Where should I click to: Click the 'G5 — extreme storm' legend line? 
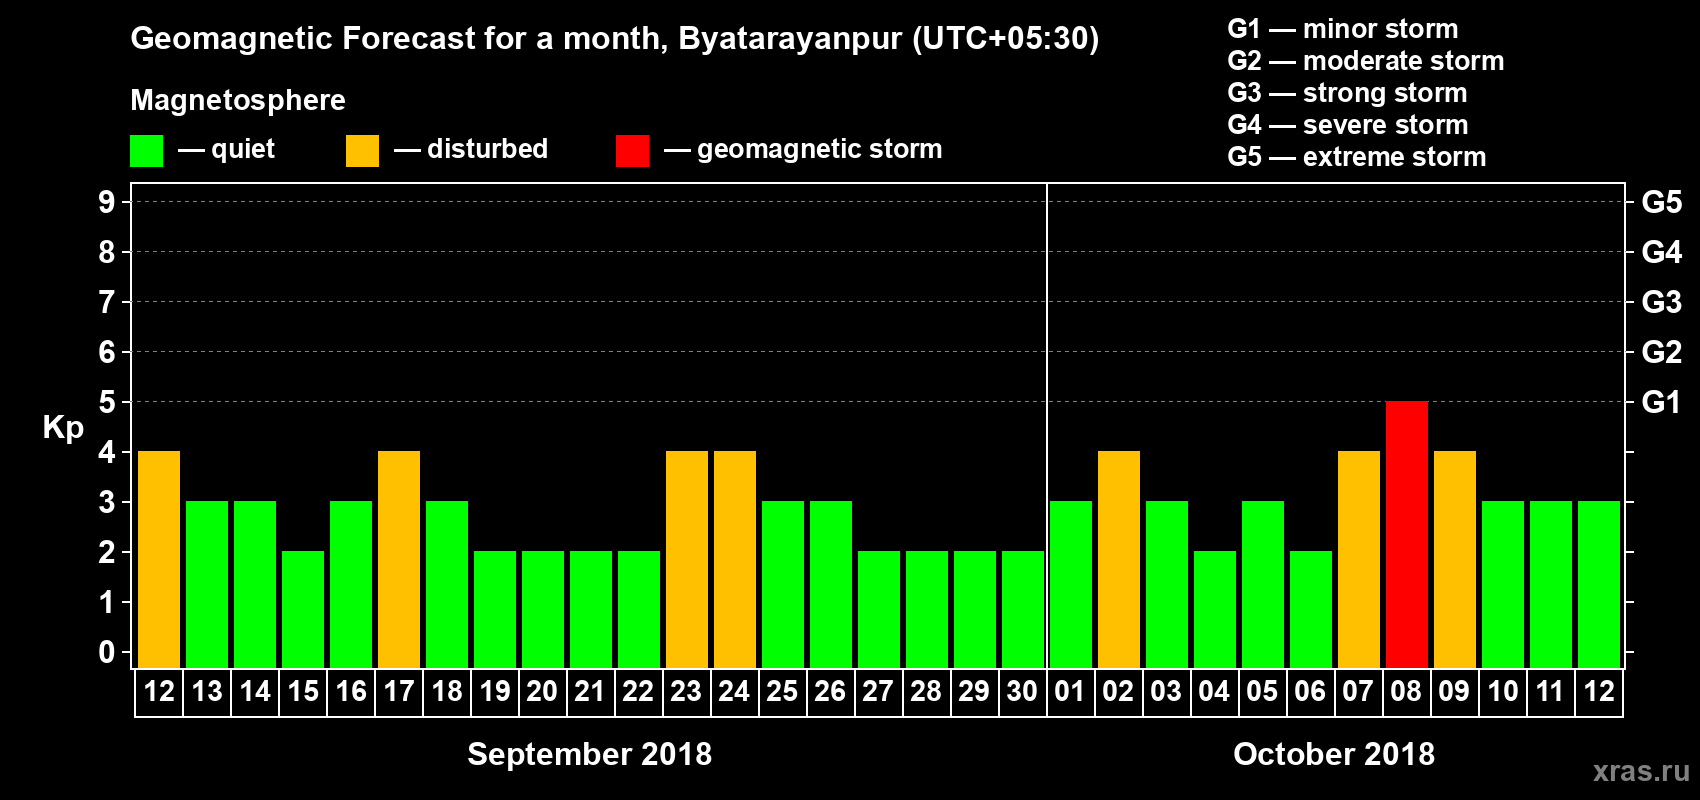coord(1357,157)
